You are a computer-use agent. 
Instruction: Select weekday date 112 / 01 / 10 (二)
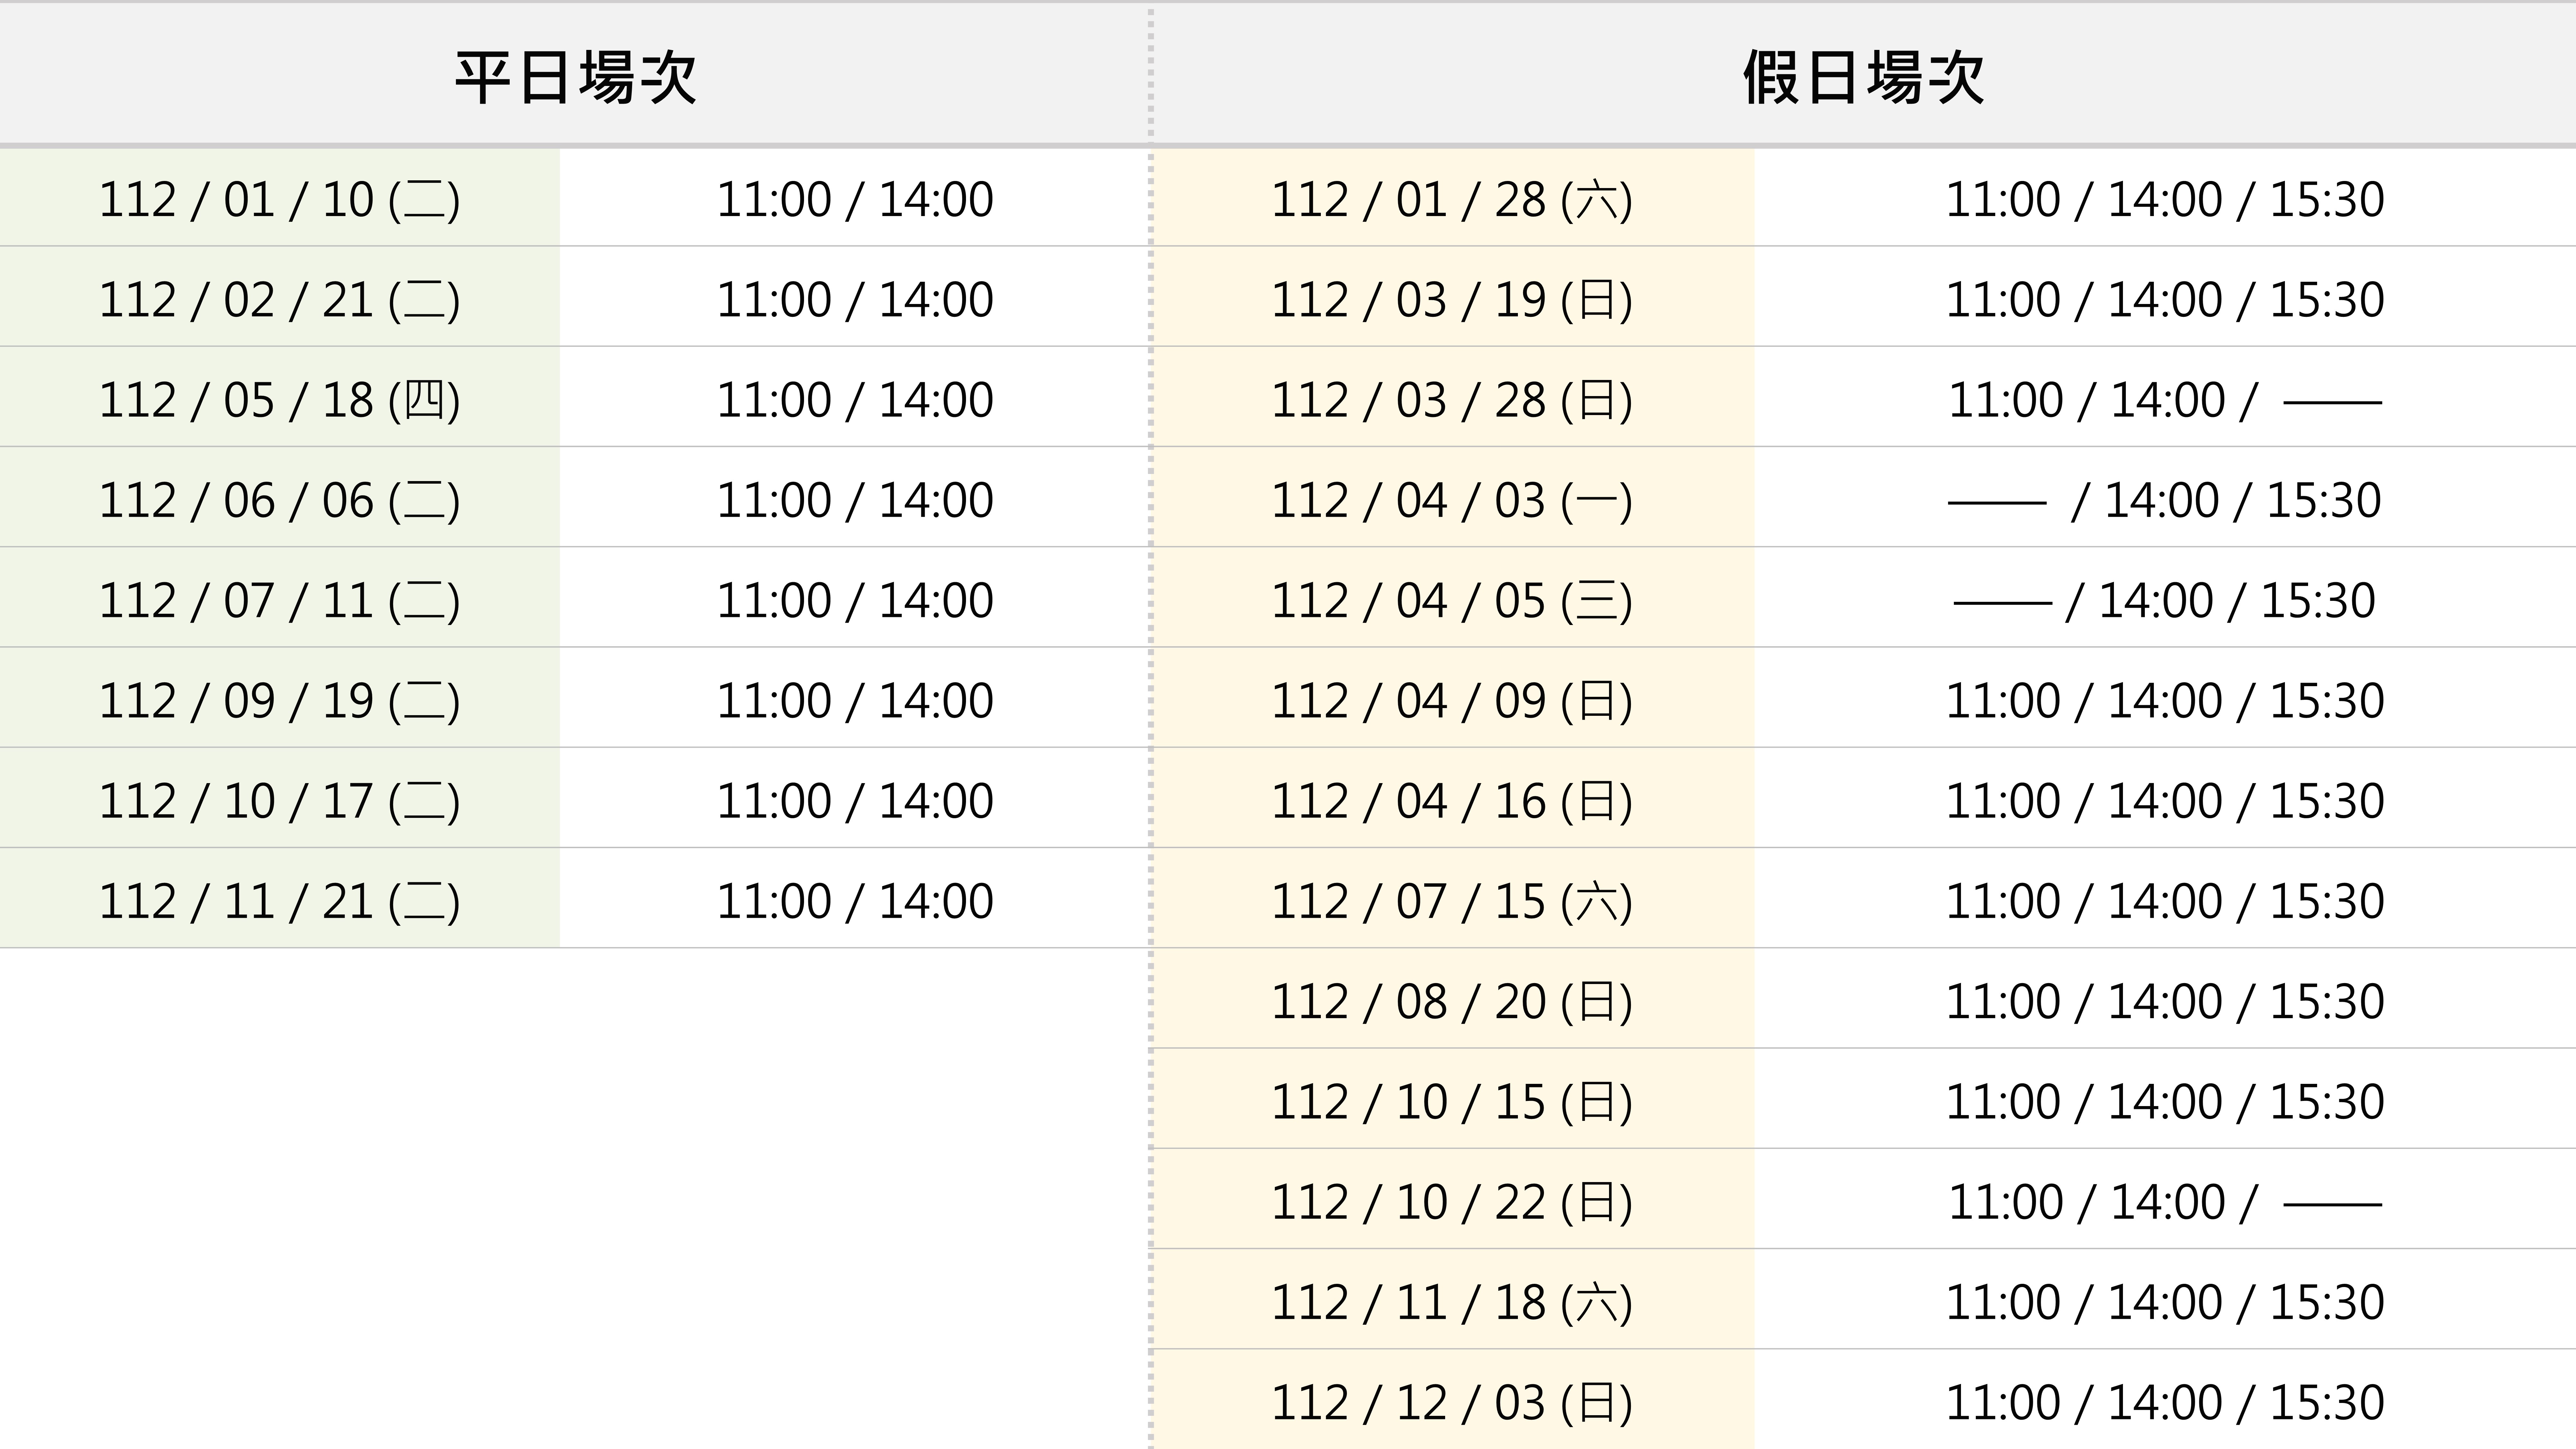coord(279,200)
